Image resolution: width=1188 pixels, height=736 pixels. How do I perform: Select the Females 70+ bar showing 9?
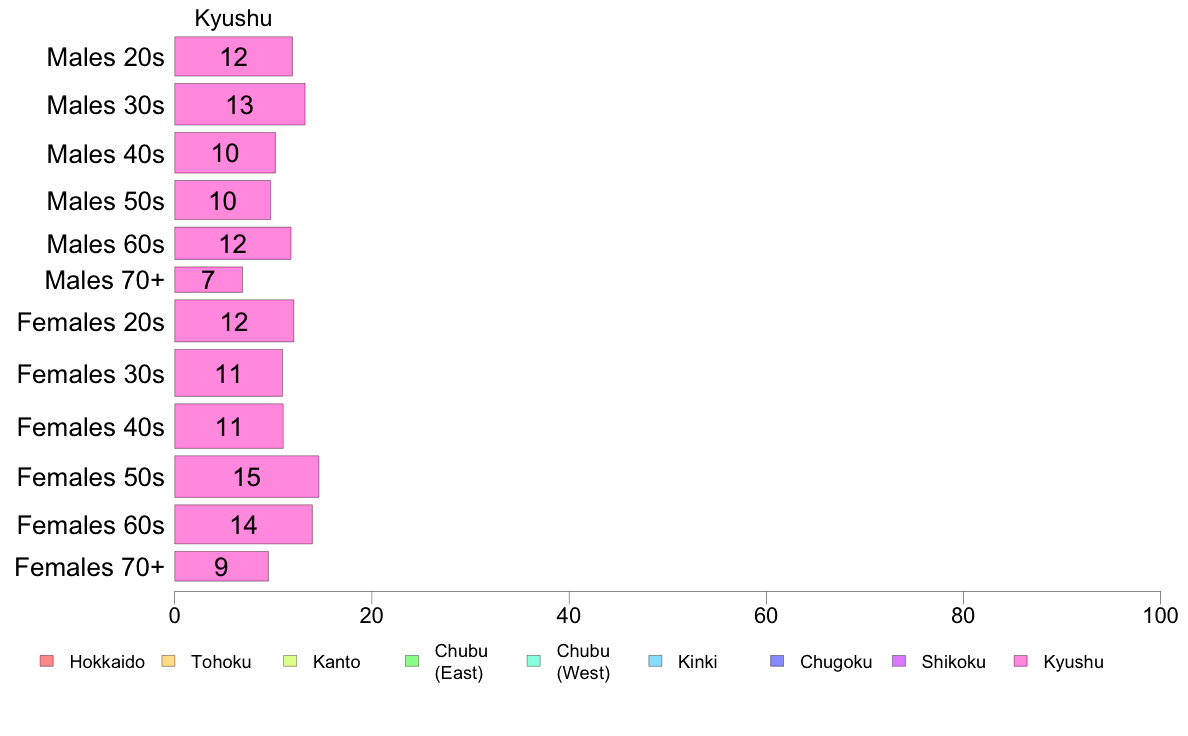pos(221,566)
